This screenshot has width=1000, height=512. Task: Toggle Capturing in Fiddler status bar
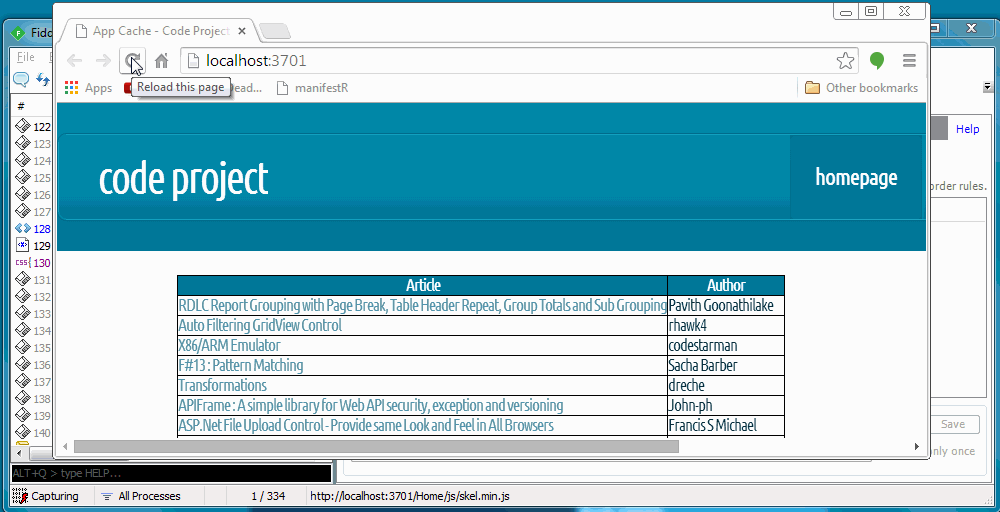(x=48, y=496)
